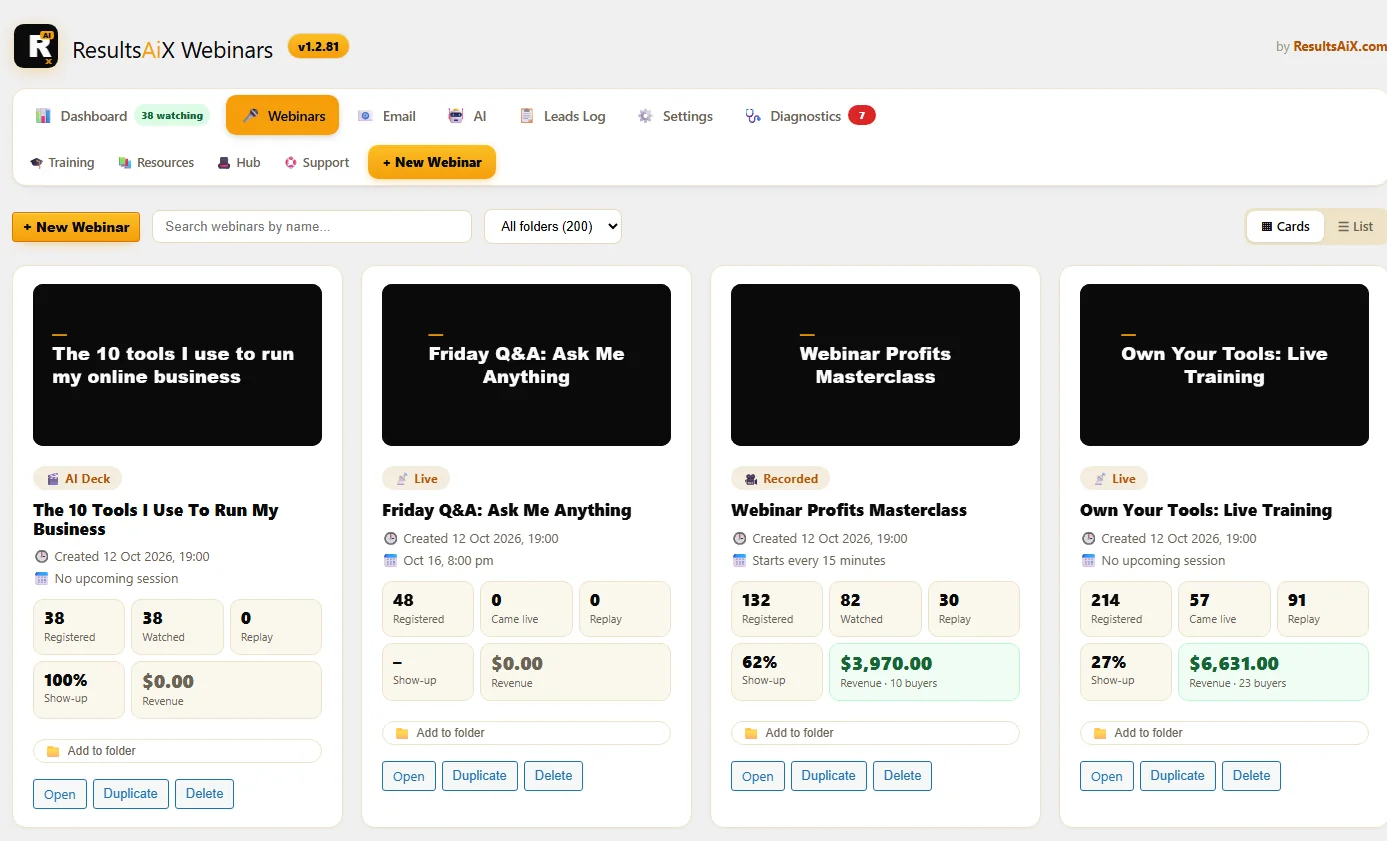
Task: Expand the All folders (200) dropdown
Action: point(553,226)
